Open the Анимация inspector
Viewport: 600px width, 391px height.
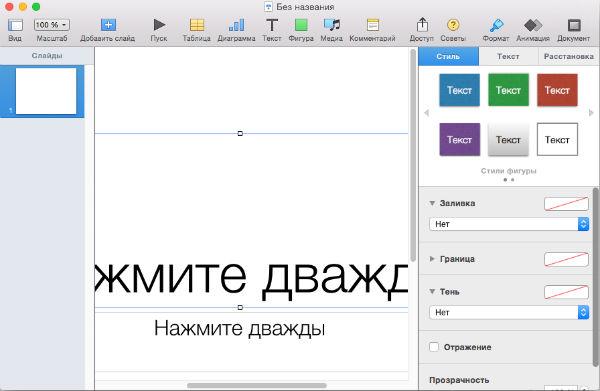point(533,25)
